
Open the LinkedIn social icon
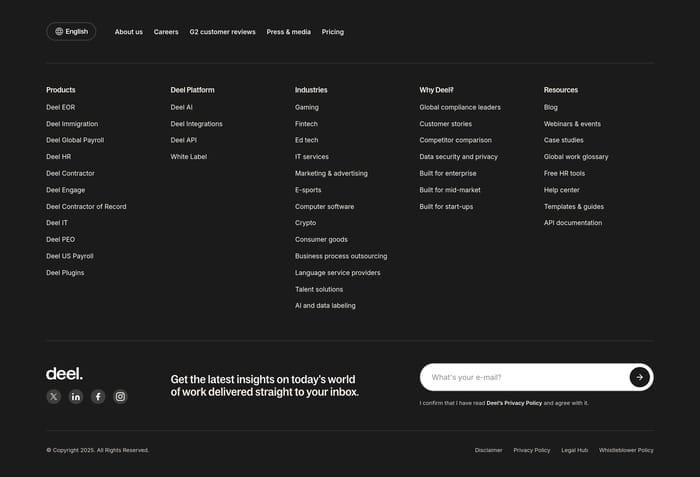click(76, 397)
